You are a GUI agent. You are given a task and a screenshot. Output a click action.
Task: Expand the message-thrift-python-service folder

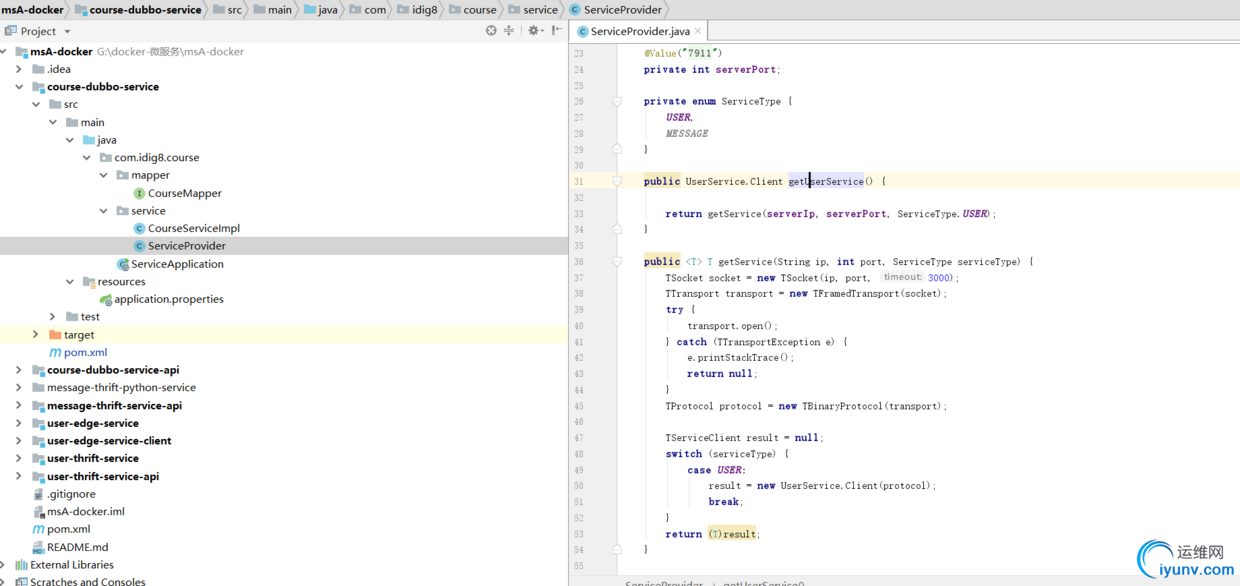pos(19,388)
